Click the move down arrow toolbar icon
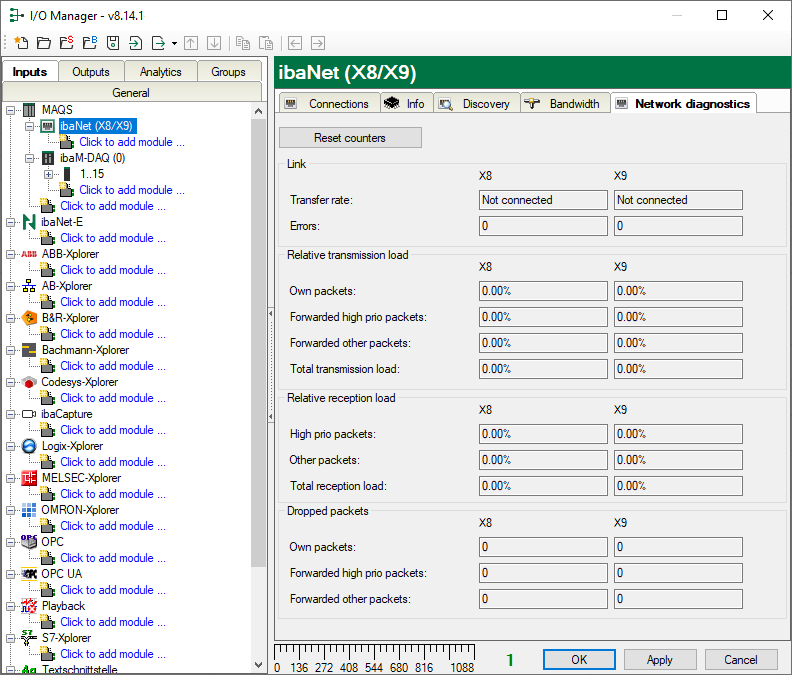 point(214,43)
